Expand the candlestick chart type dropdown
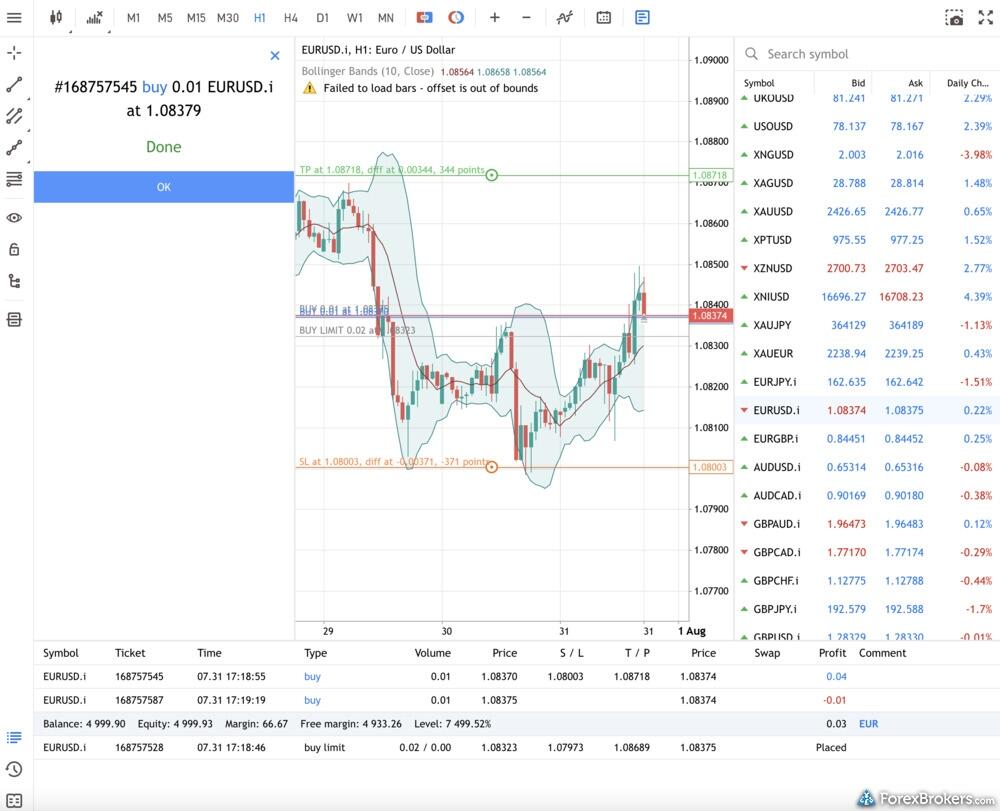The width and height of the screenshot is (1000, 811). 56,18
